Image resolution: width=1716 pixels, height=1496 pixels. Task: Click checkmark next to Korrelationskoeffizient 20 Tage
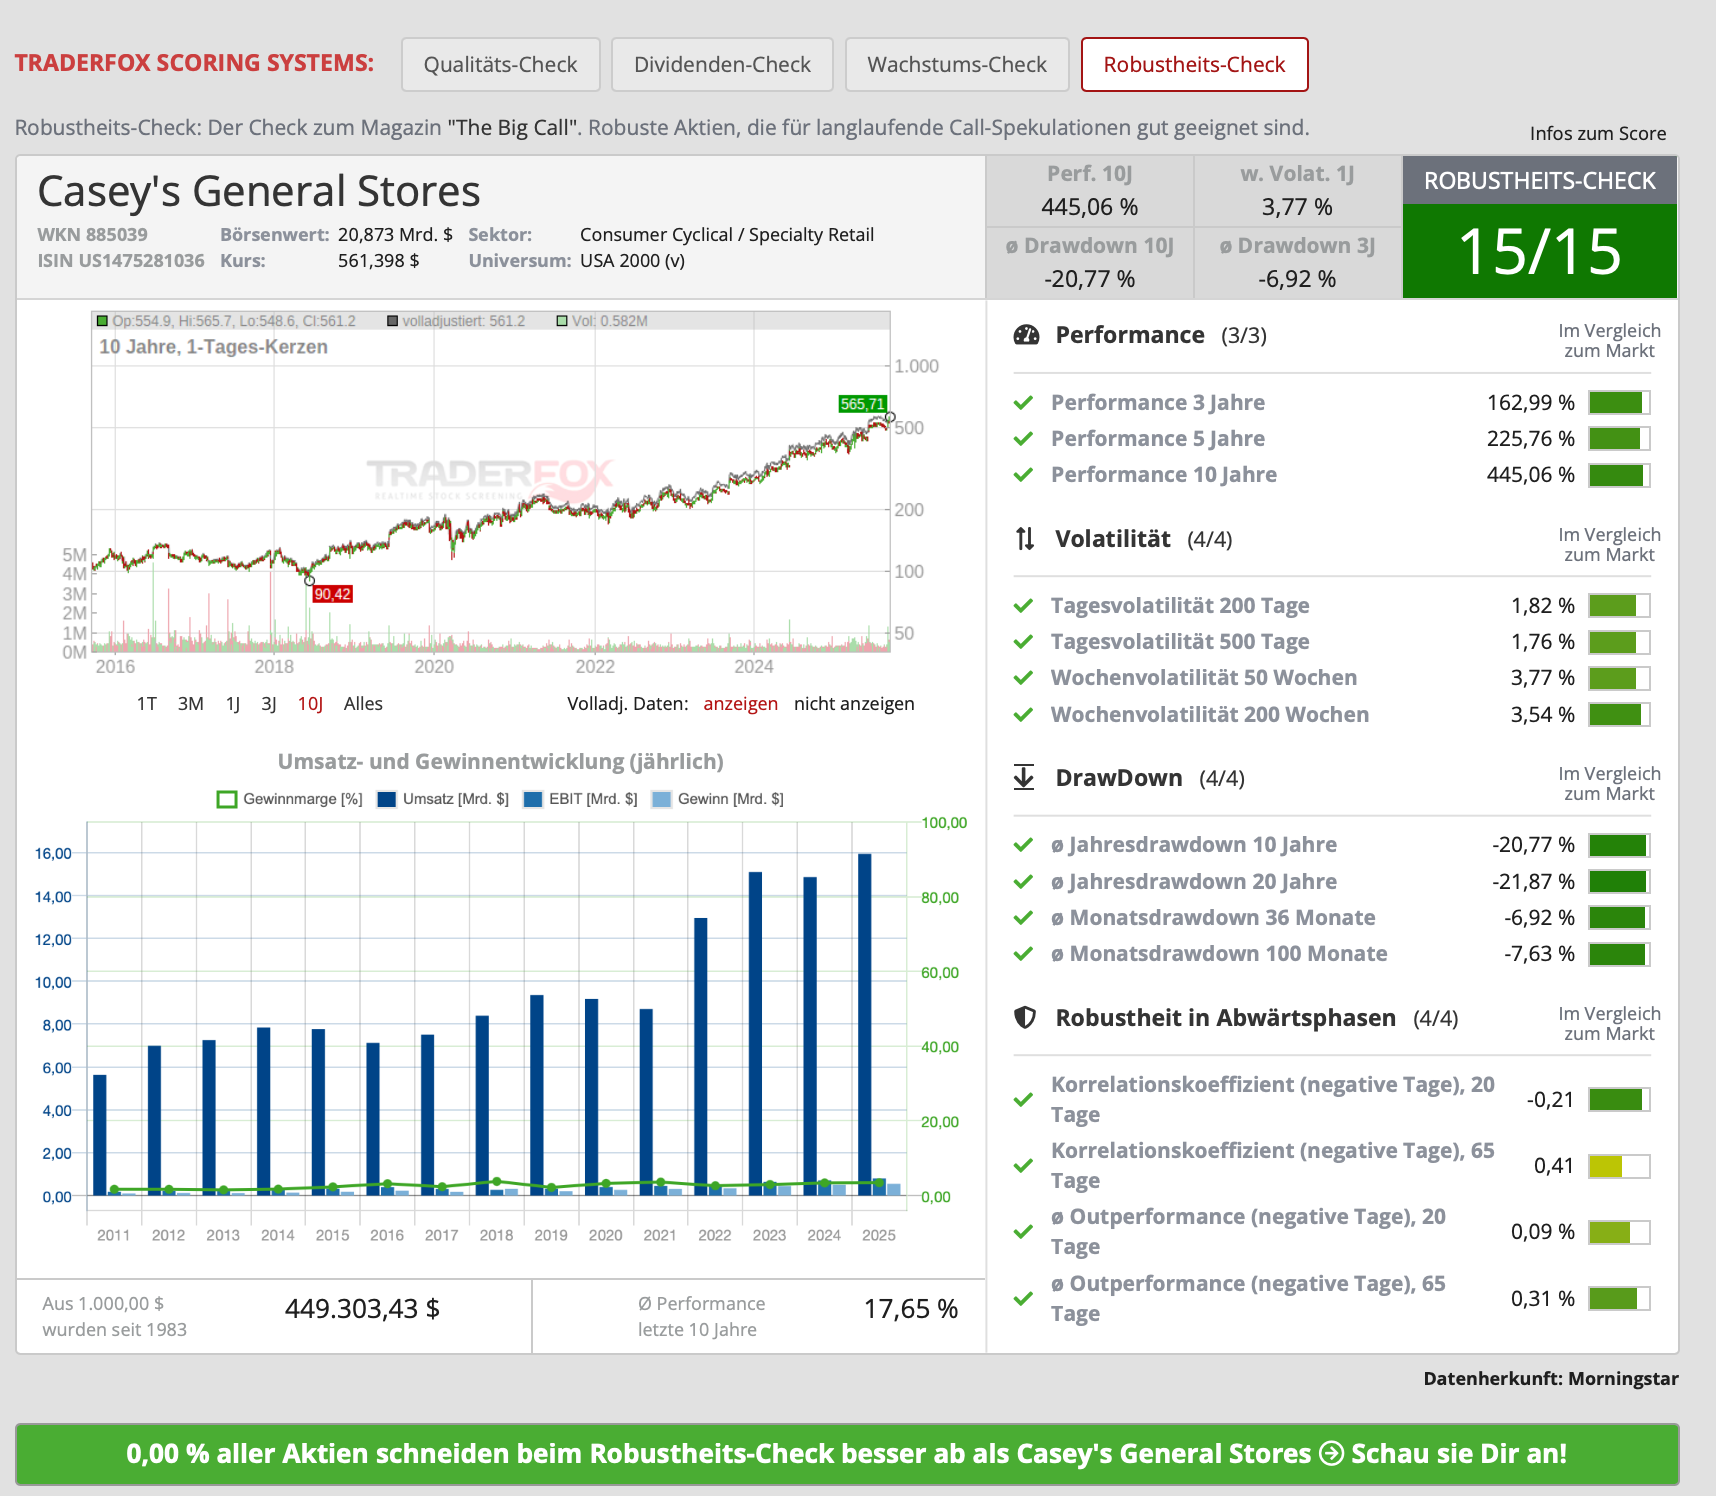pos(1023,1100)
